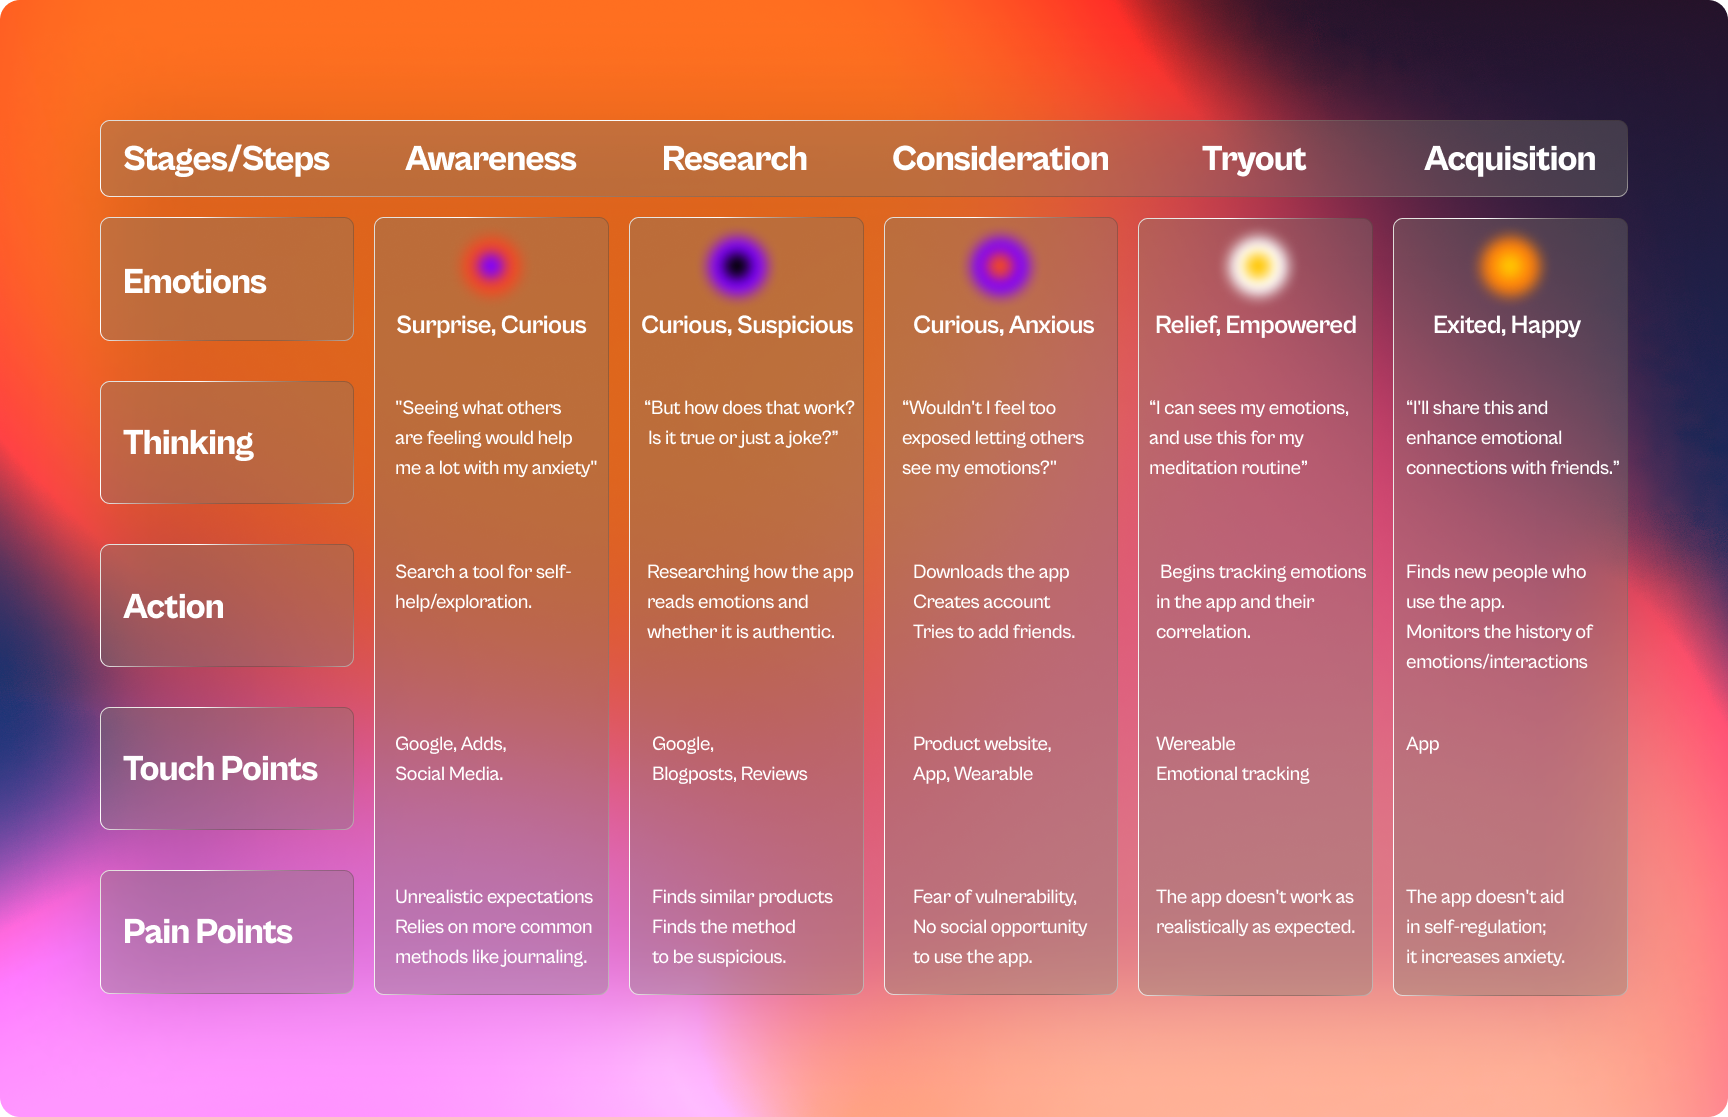The height and width of the screenshot is (1117, 1728).
Task: Click the quote 'Wouldn't I feel too exposed'
Action: (x=993, y=438)
